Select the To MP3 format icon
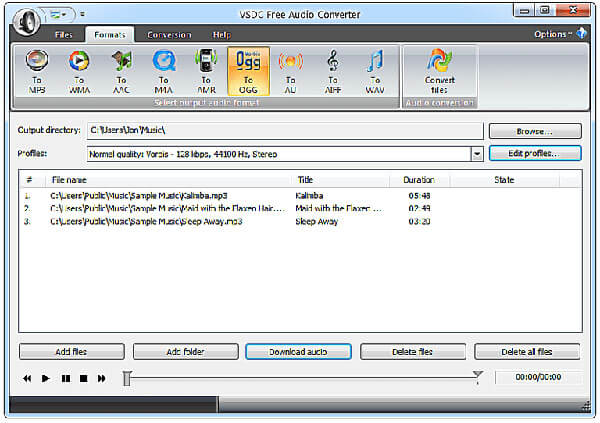Image resolution: width=600 pixels, height=423 pixels. (x=37, y=72)
